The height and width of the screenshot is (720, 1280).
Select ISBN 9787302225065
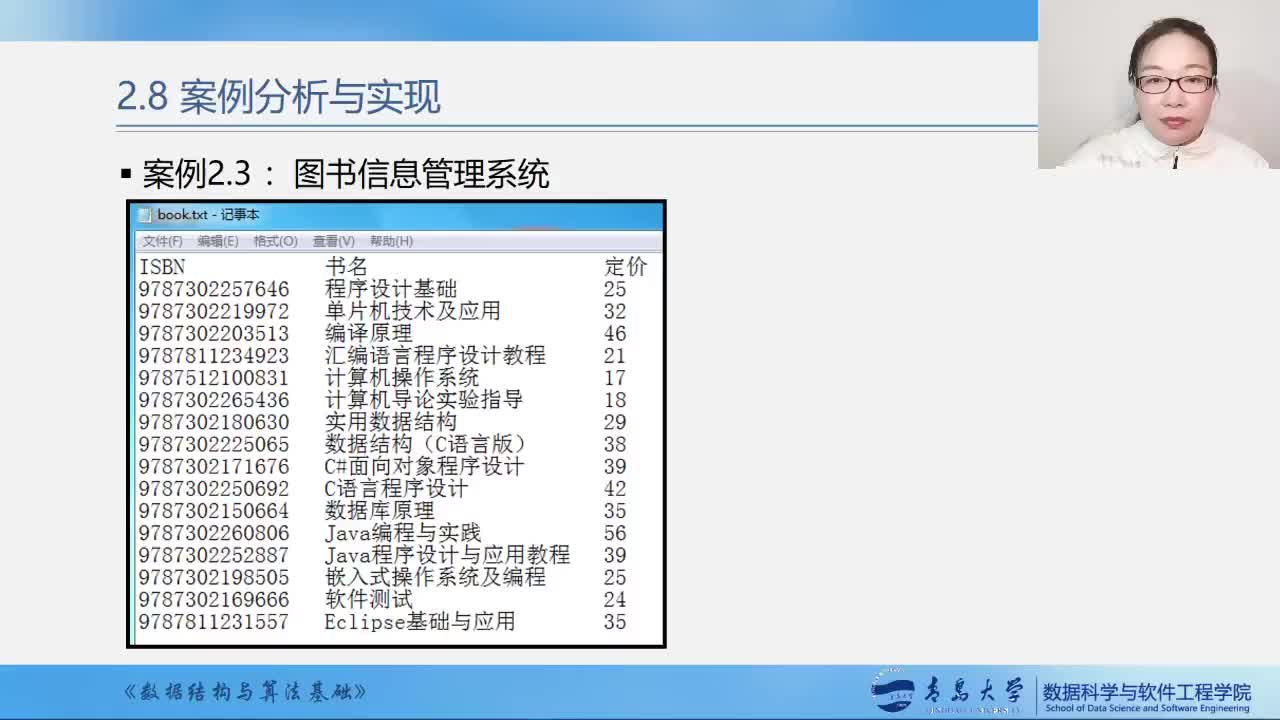coord(214,444)
